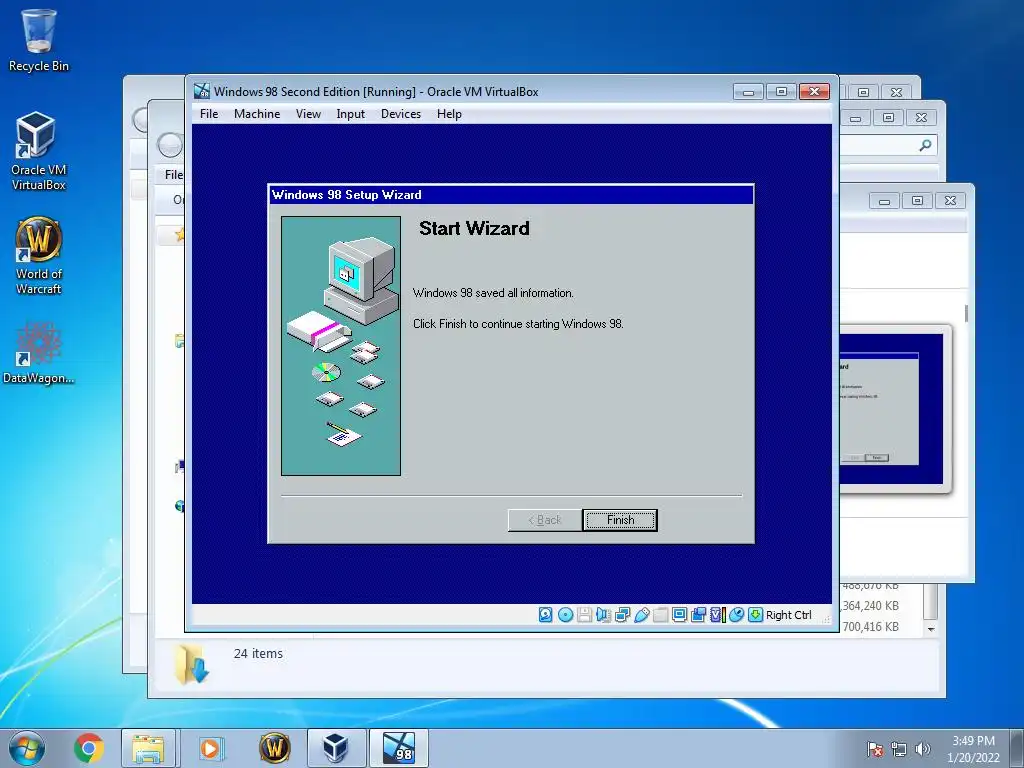Click the hard disk activity icon in VirtualBox status bar
Viewport: 1024px width, 768px height.
(545, 615)
